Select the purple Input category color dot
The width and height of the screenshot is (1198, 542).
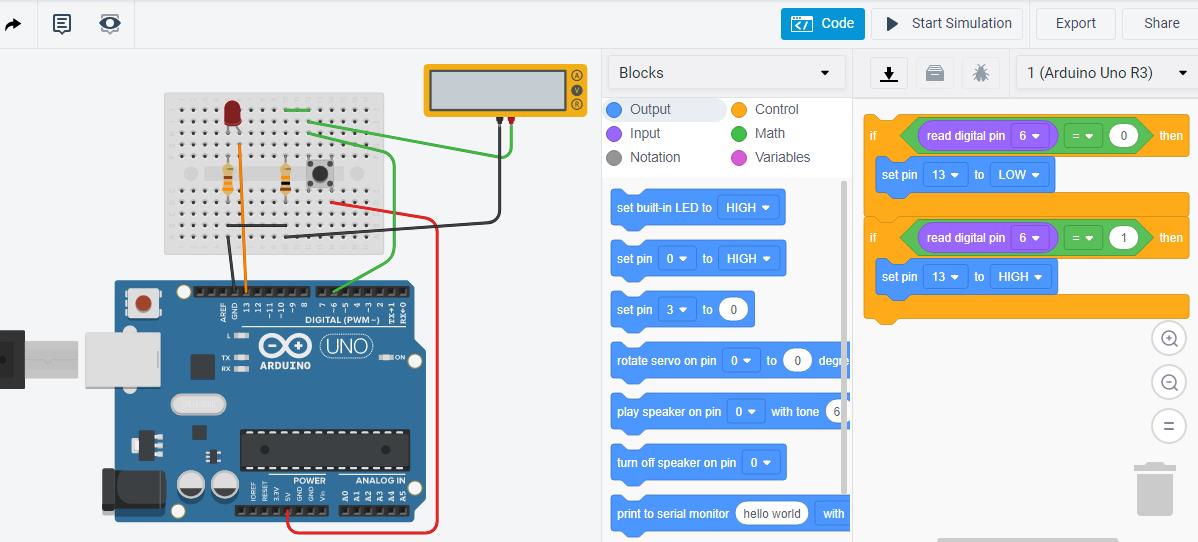[x=614, y=133]
